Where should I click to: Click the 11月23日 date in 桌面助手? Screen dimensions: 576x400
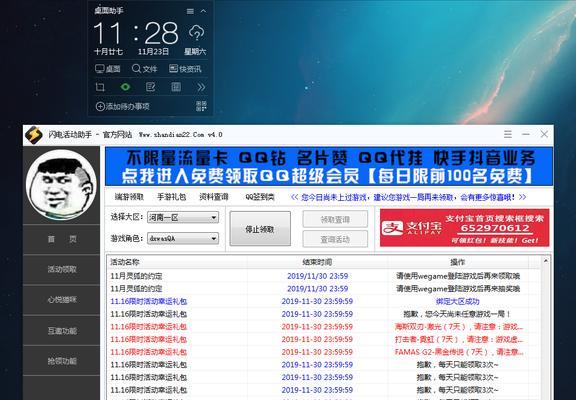(153, 52)
